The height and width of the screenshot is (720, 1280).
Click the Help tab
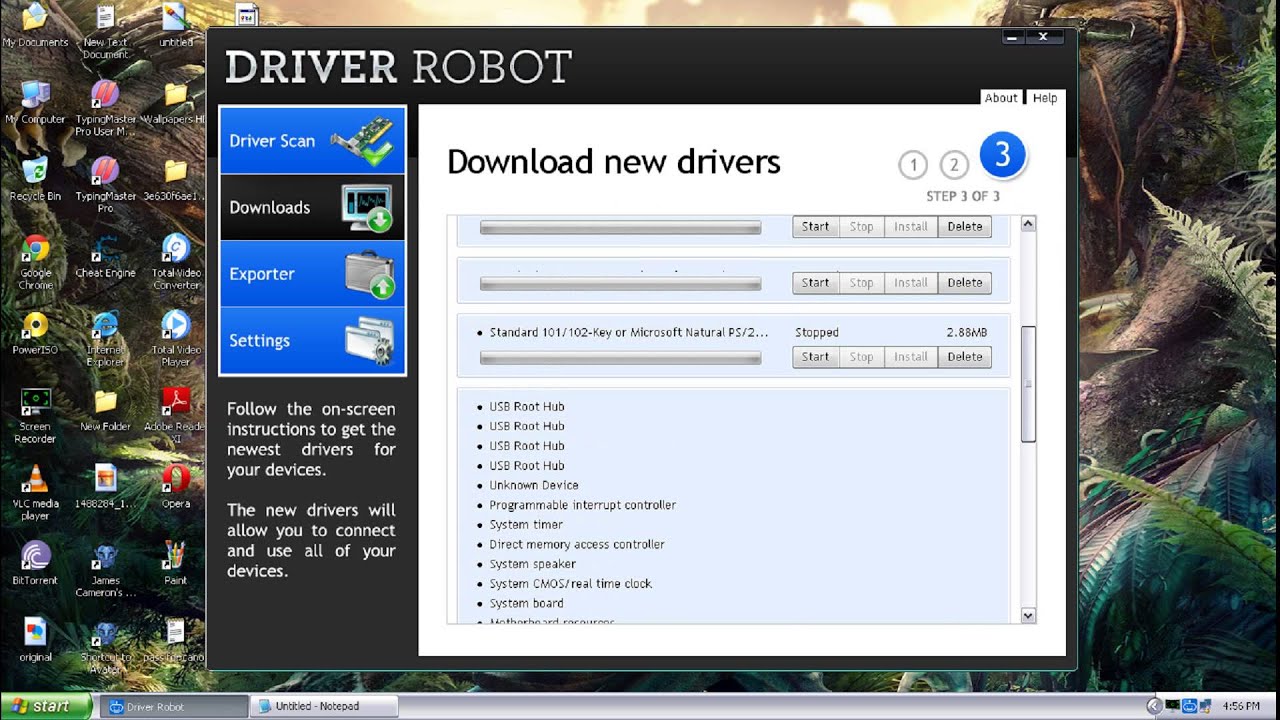[x=1045, y=98]
